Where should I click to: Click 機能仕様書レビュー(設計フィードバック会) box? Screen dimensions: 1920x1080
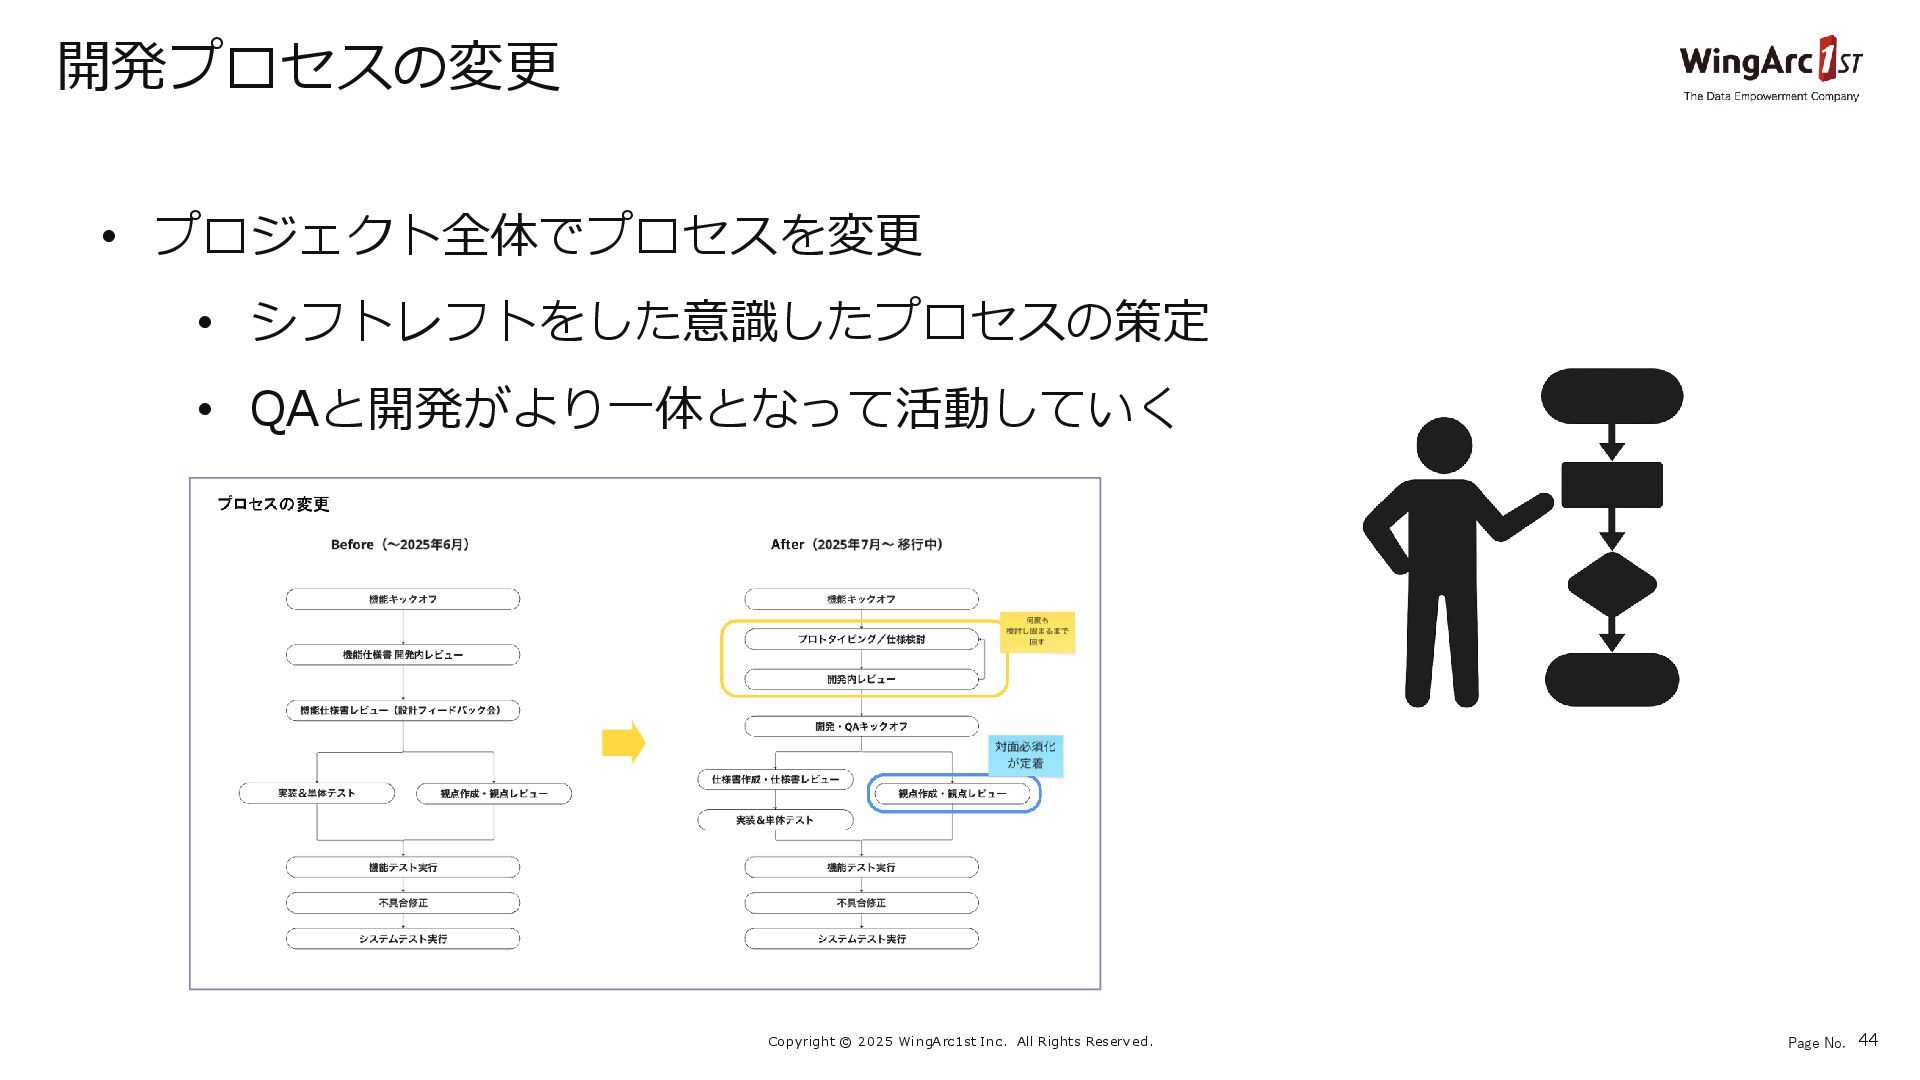tap(403, 710)
